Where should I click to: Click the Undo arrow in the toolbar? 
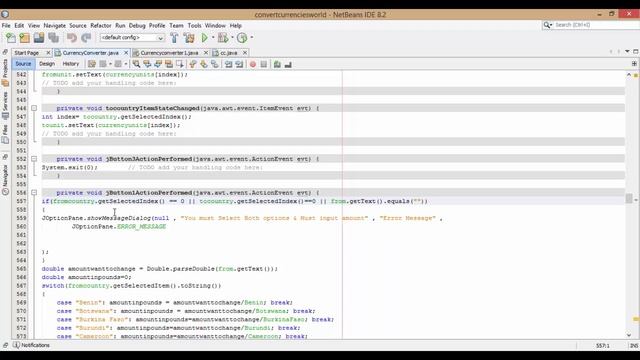pos(72,38)
